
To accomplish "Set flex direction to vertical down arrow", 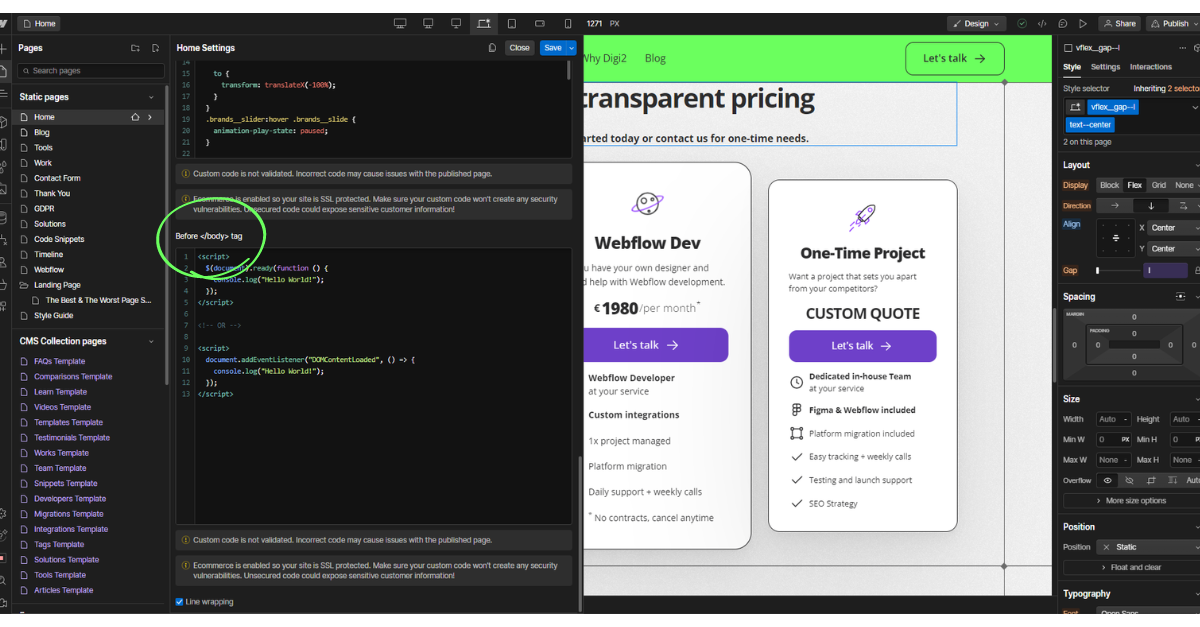I will click(x=1151, y=205).
